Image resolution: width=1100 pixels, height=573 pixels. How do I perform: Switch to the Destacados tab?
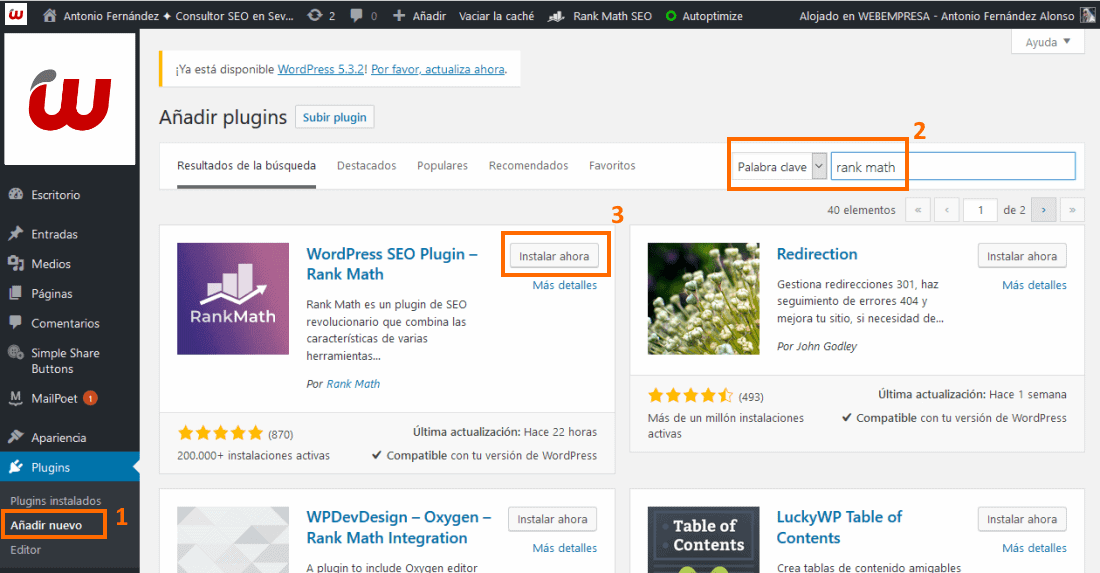[366, 166]
